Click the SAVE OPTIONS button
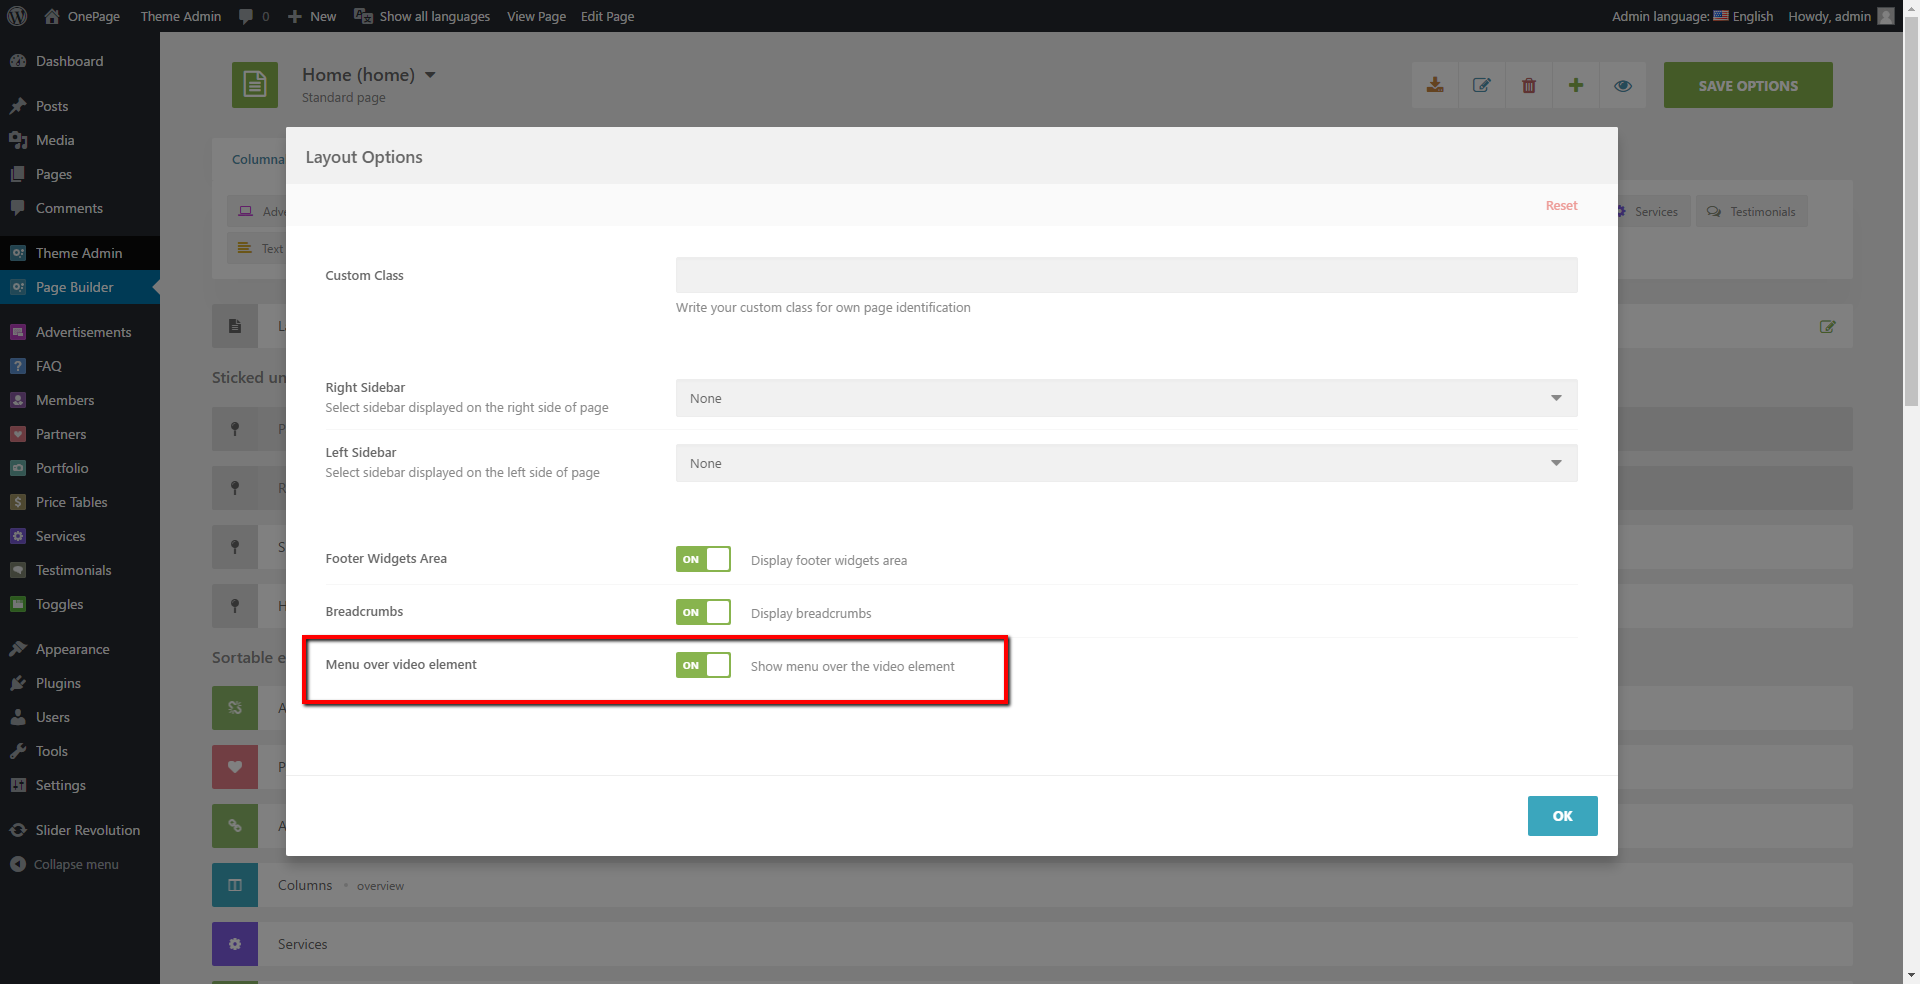1920x984 pixels. (x=1748, y=85)
